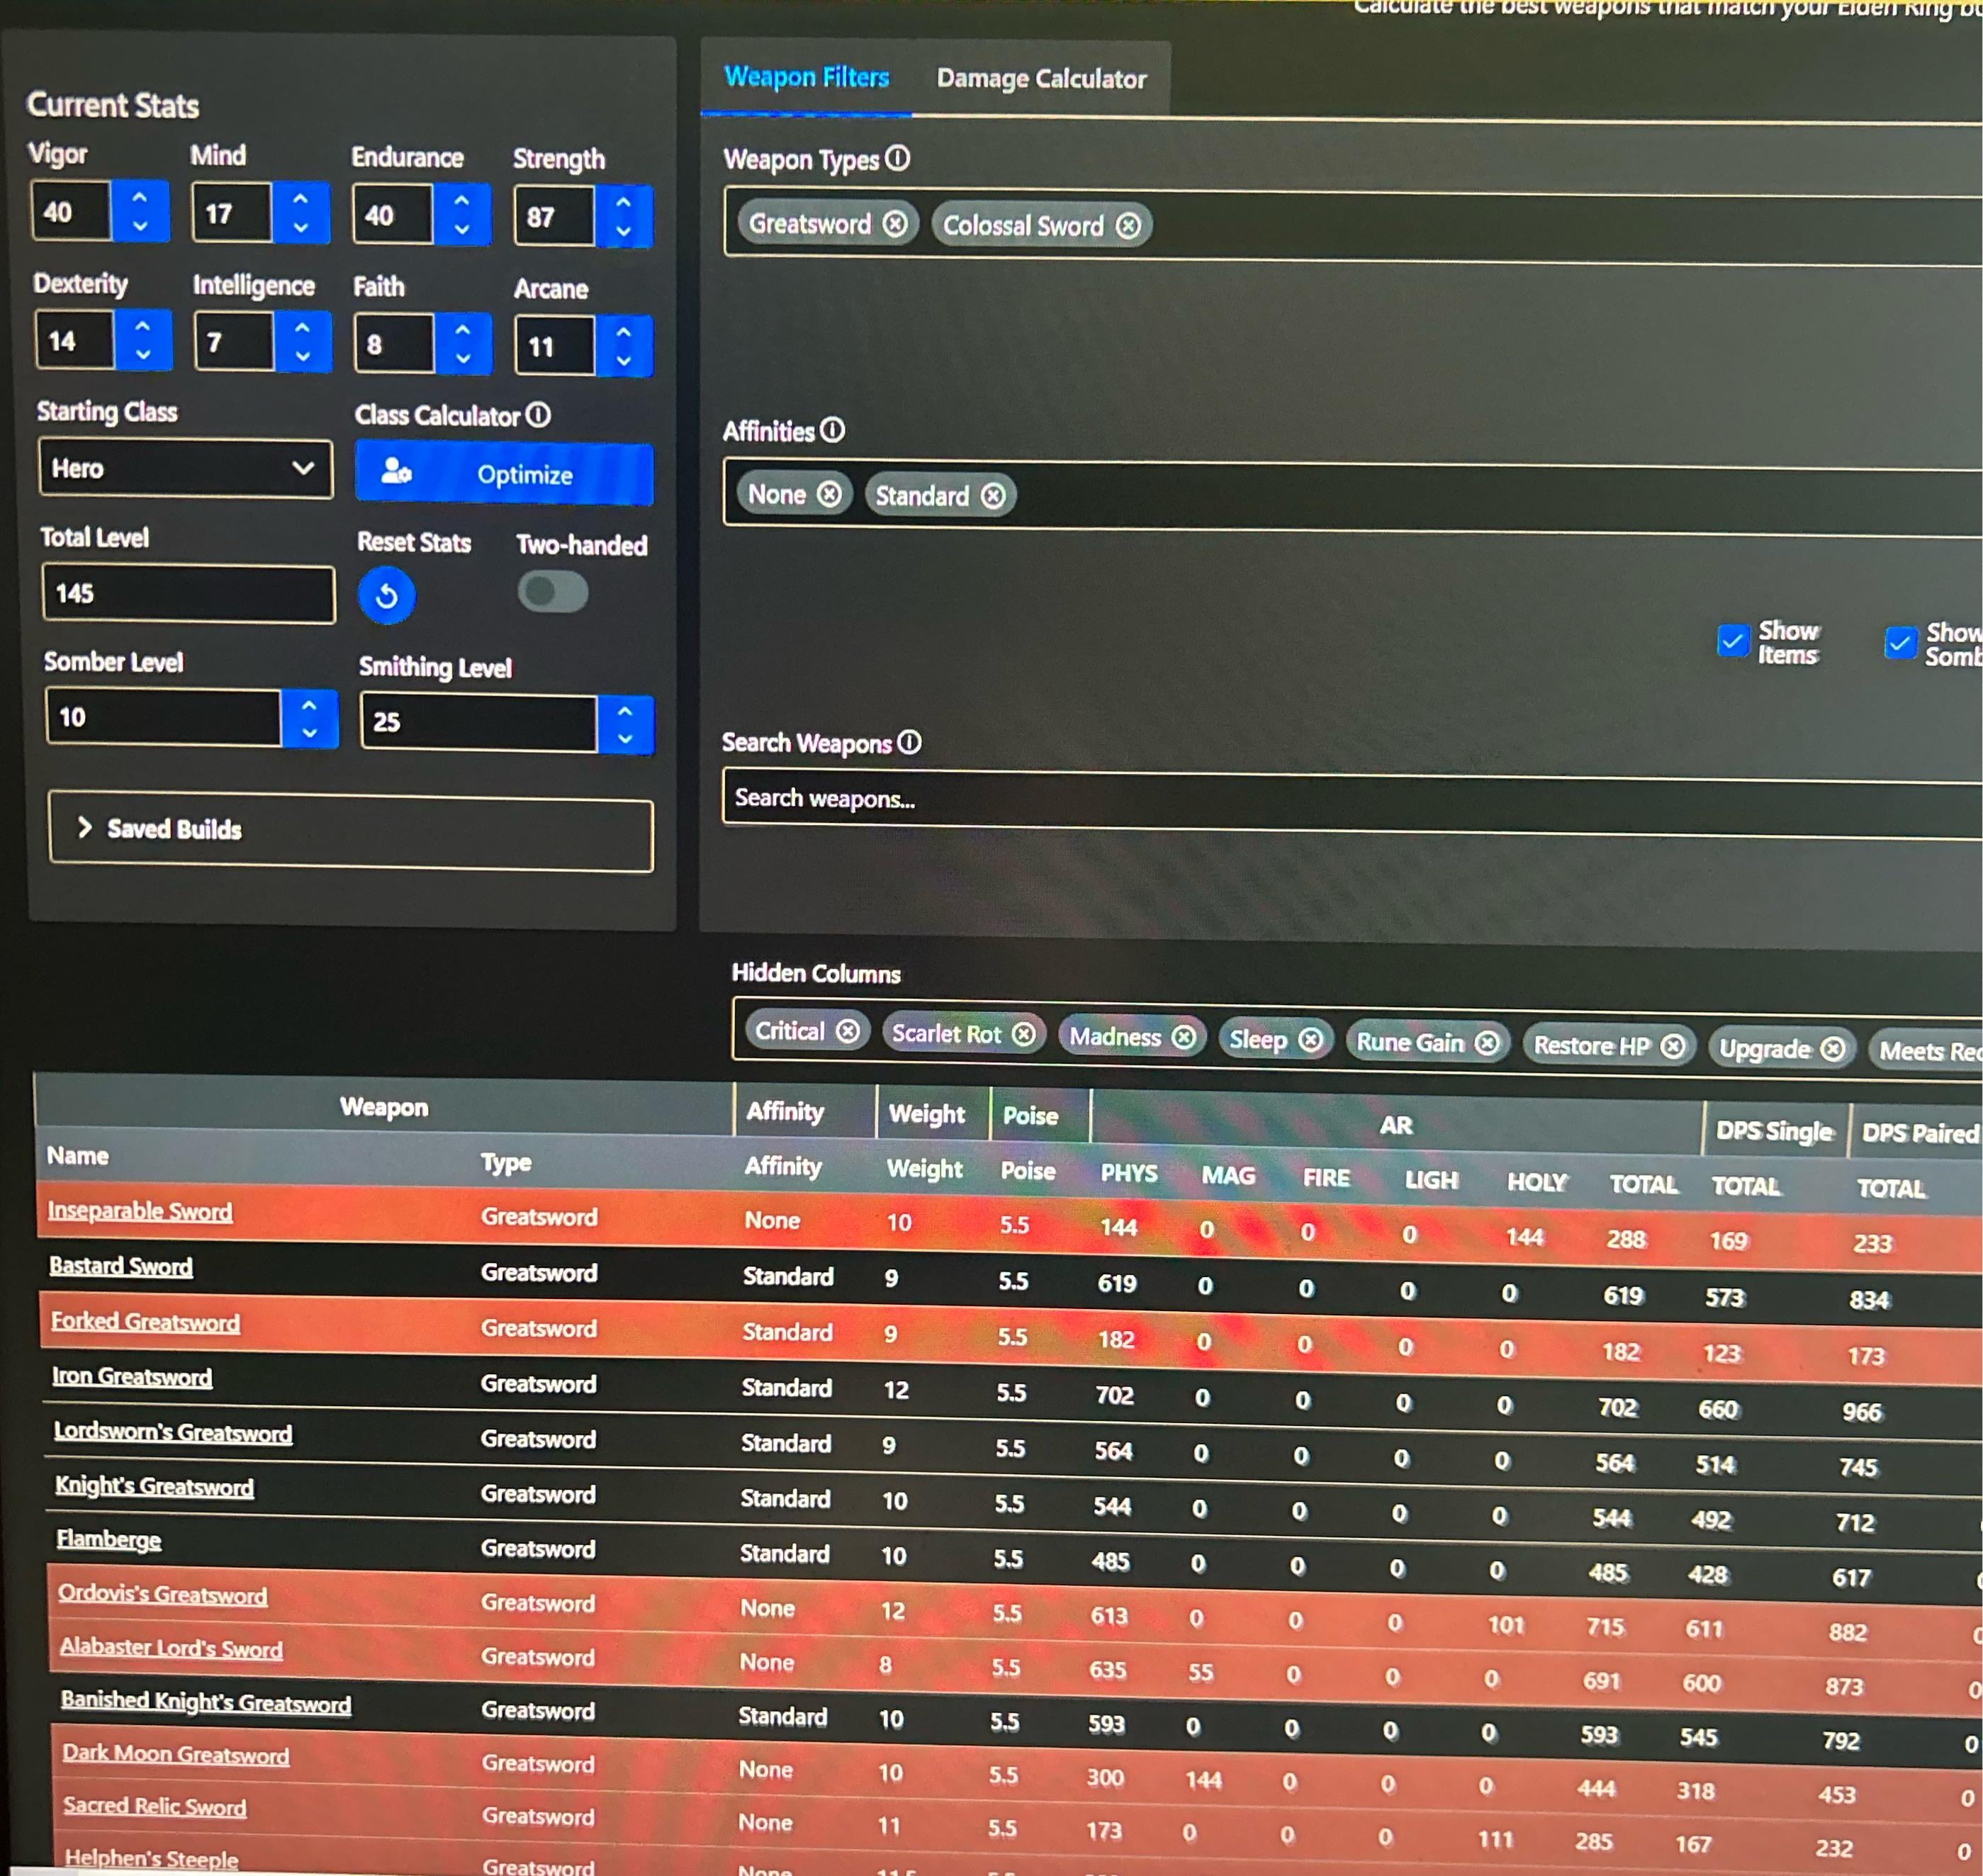Toggle the Two-handed switch
The width and height of the screenshot is (1983, 1876).
coord(553,592)
